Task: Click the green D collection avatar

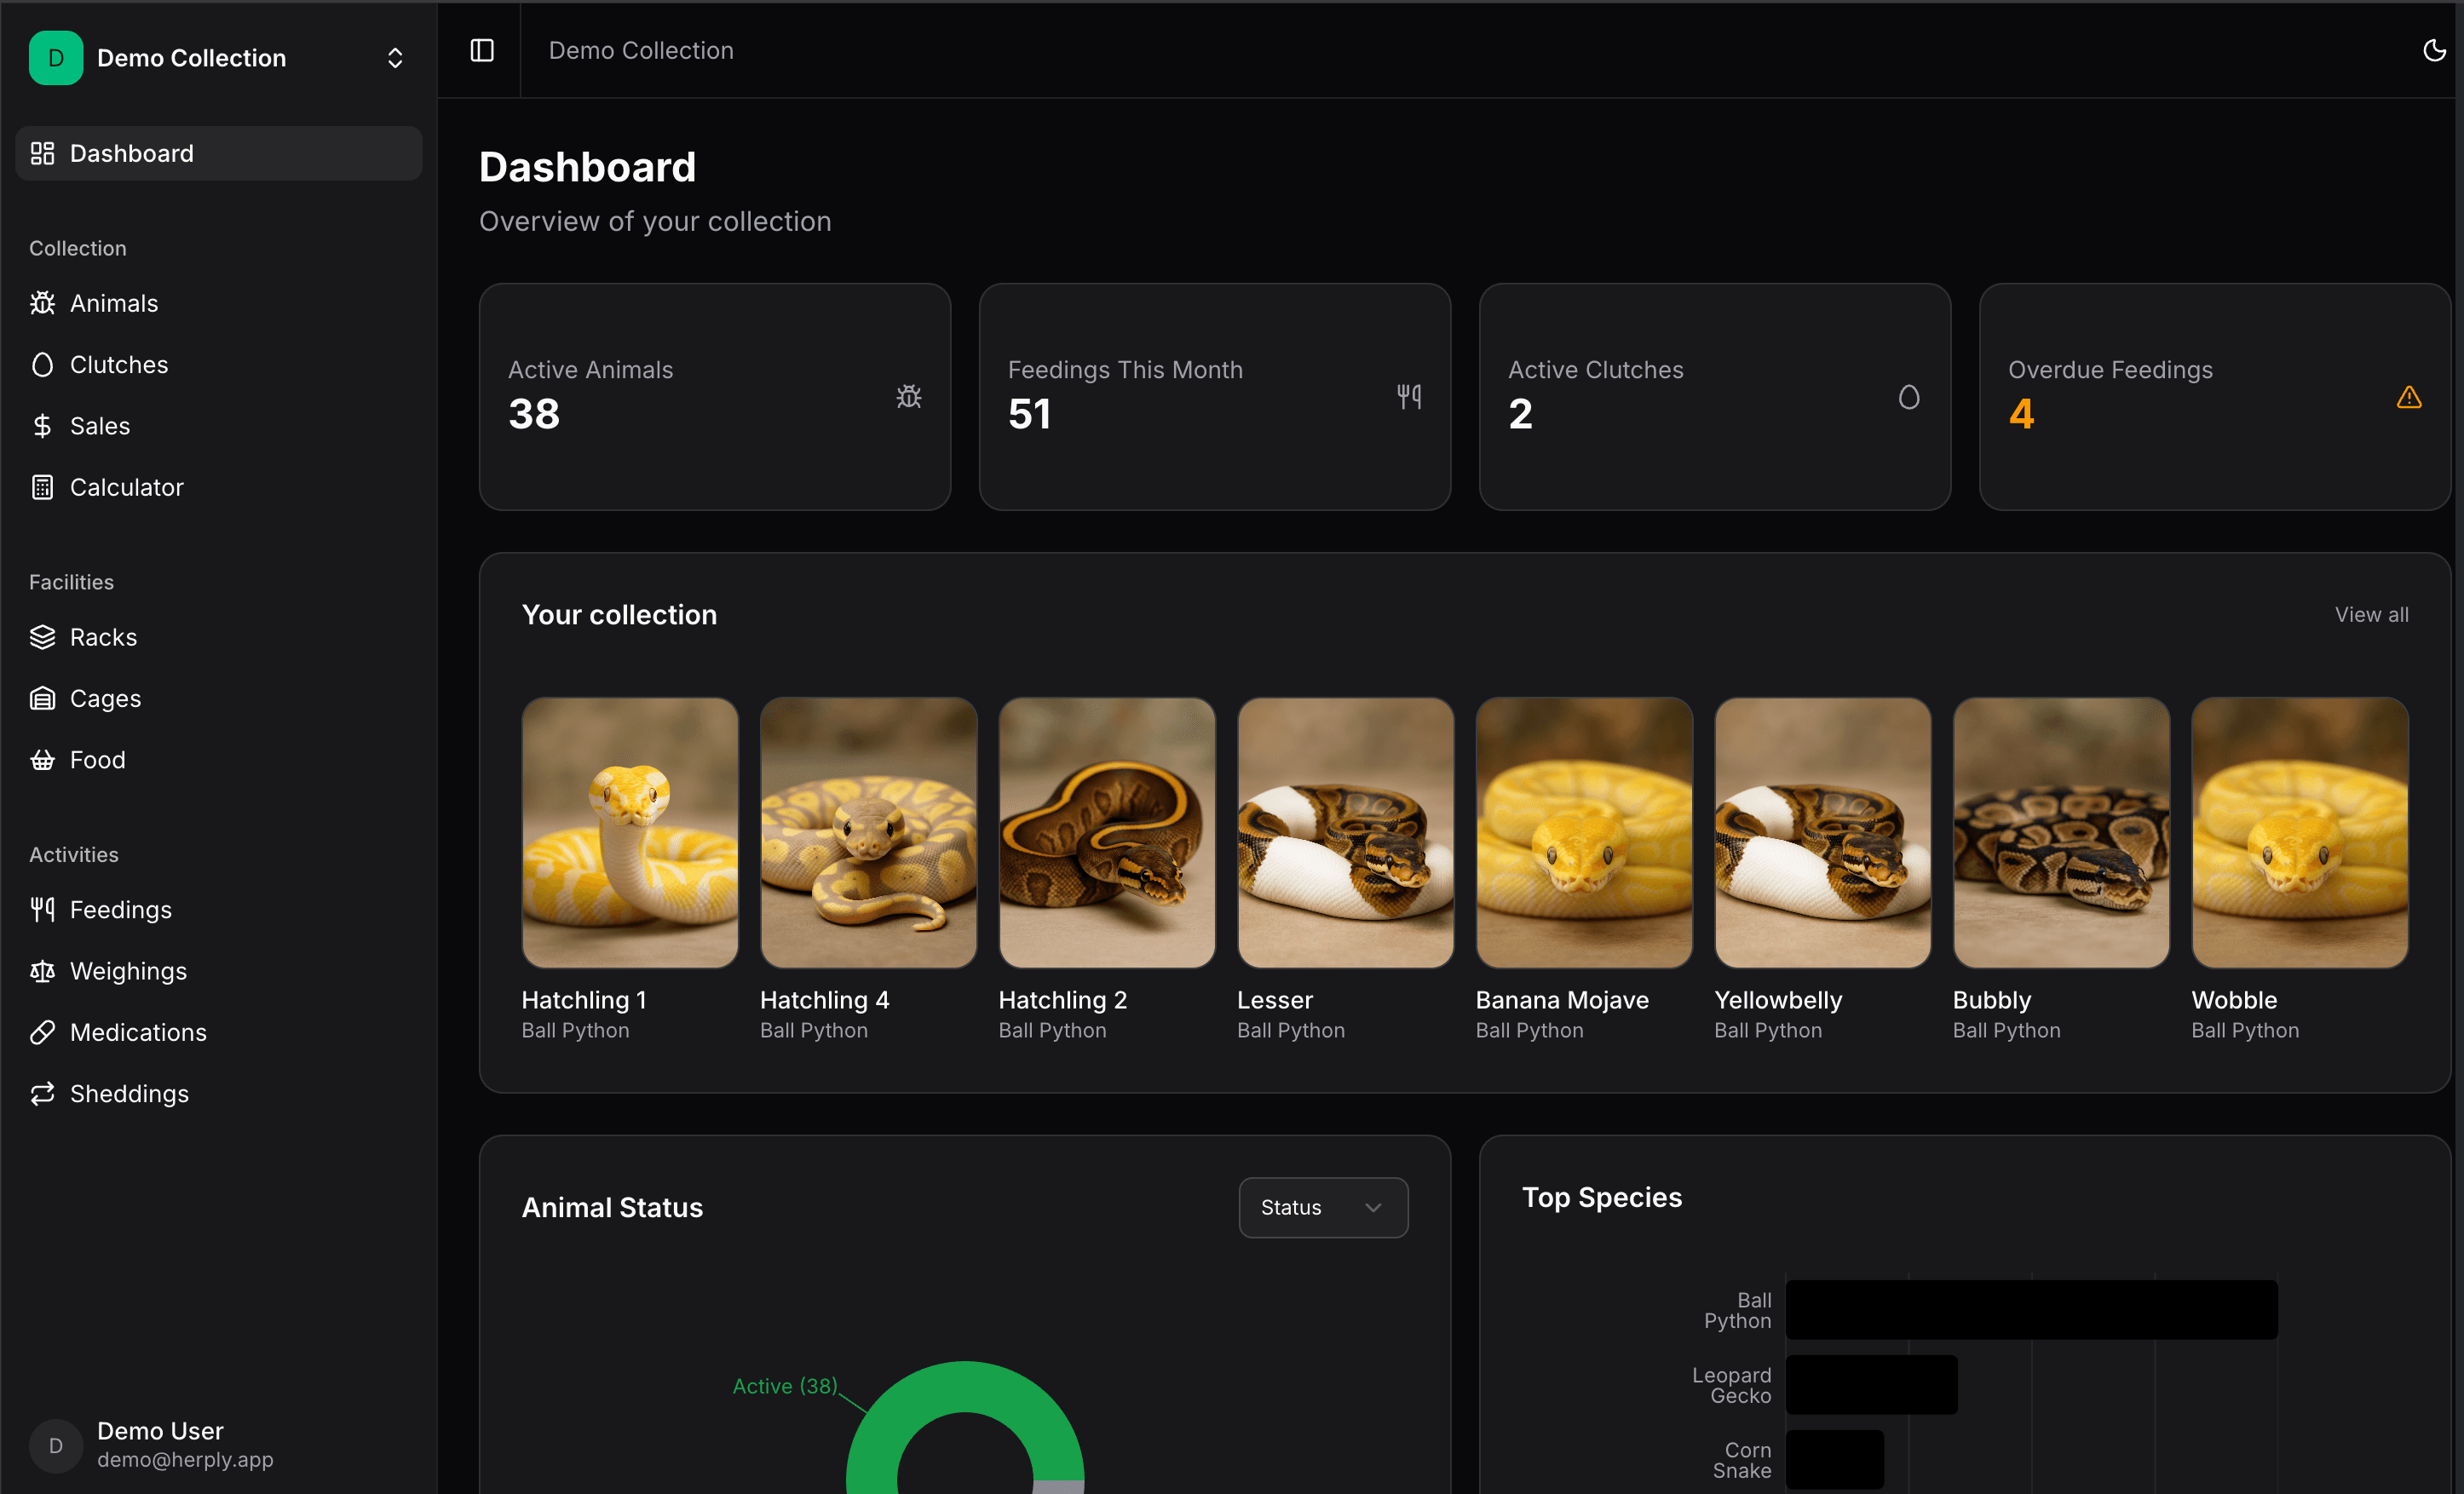Action: click(56, 58)
